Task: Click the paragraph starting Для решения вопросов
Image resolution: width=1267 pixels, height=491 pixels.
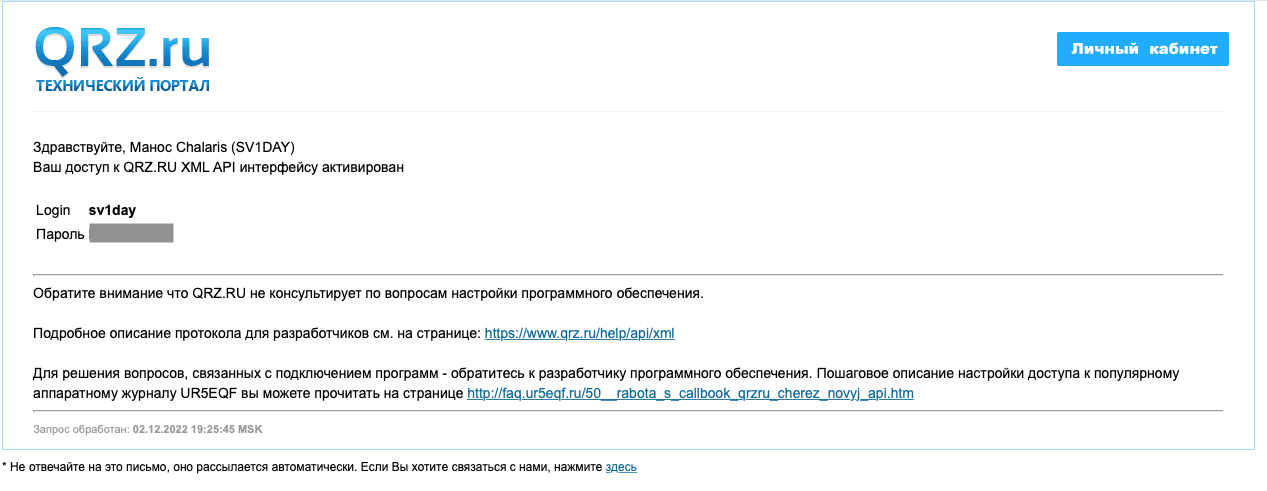Action: tap(400, 373)
